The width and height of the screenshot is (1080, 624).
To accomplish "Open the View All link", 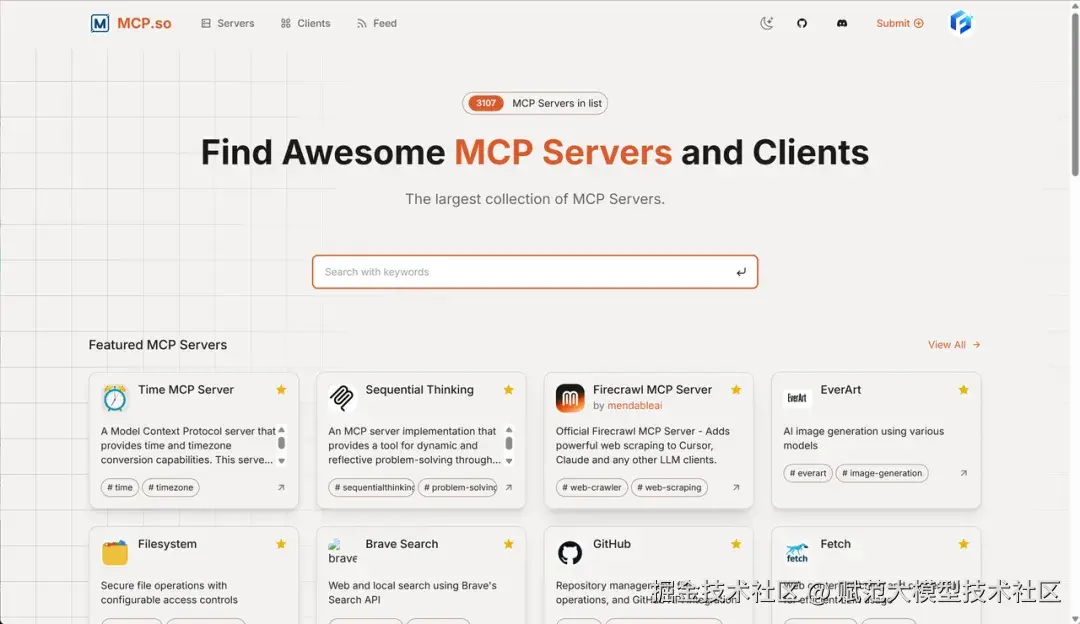I will (954, 345).
